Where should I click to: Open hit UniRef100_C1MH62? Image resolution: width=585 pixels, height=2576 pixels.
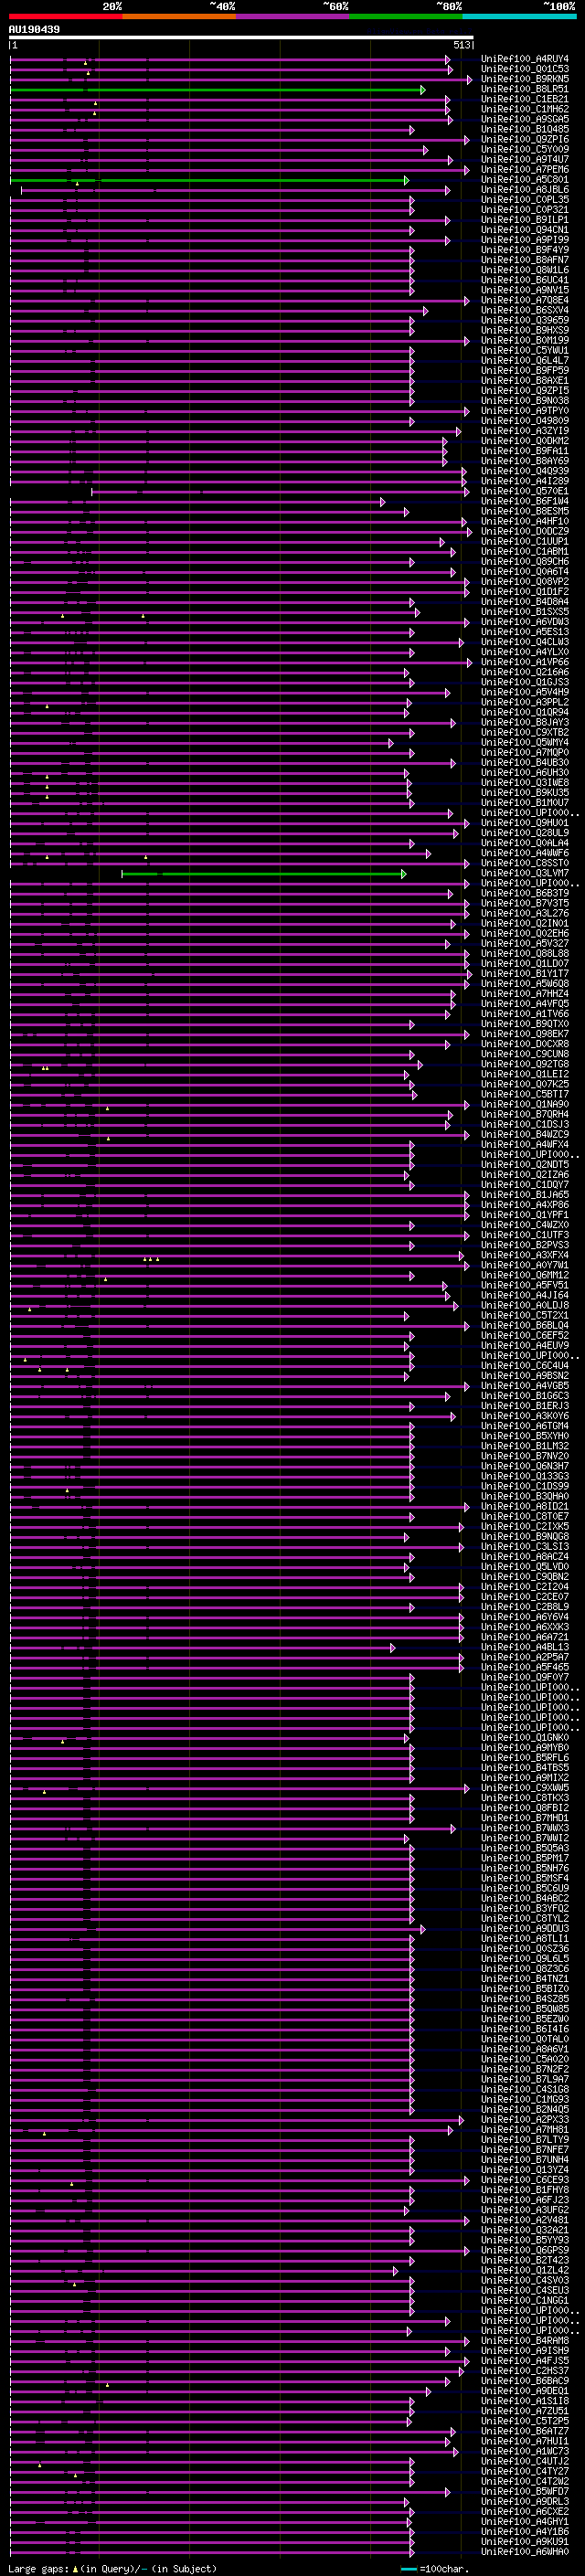tap(525, 110)
